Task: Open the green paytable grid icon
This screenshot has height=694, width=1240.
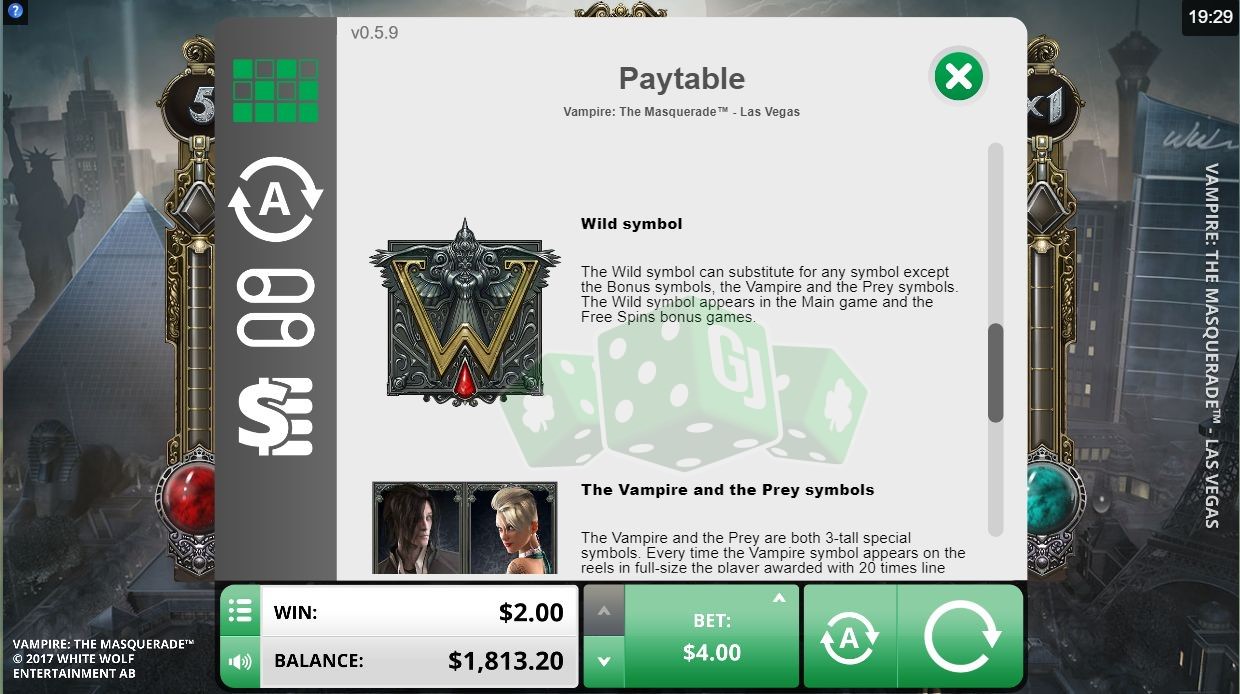Action: coord(275,91)
